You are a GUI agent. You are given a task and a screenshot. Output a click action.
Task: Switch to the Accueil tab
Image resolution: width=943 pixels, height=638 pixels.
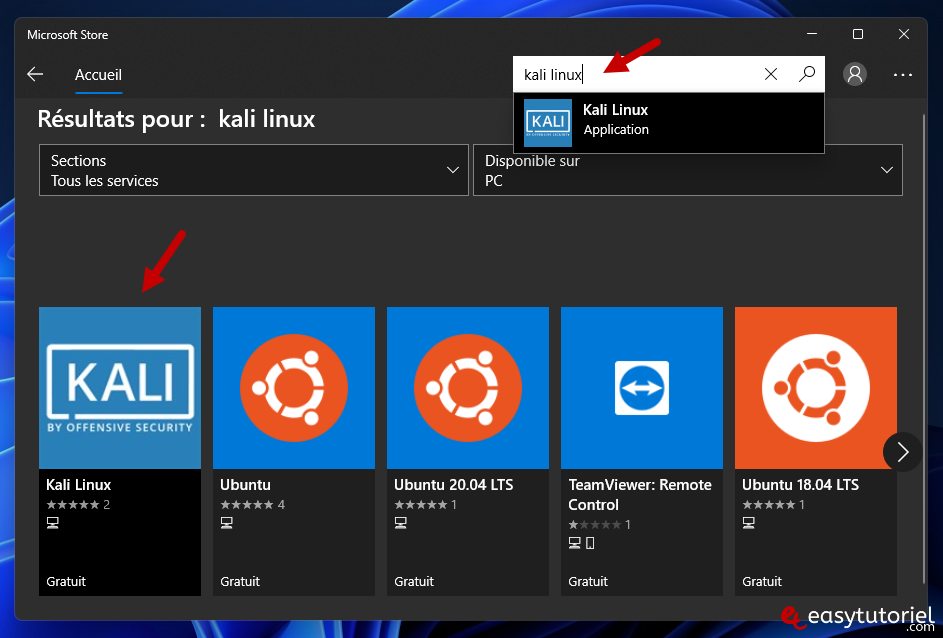pos(98,75)
